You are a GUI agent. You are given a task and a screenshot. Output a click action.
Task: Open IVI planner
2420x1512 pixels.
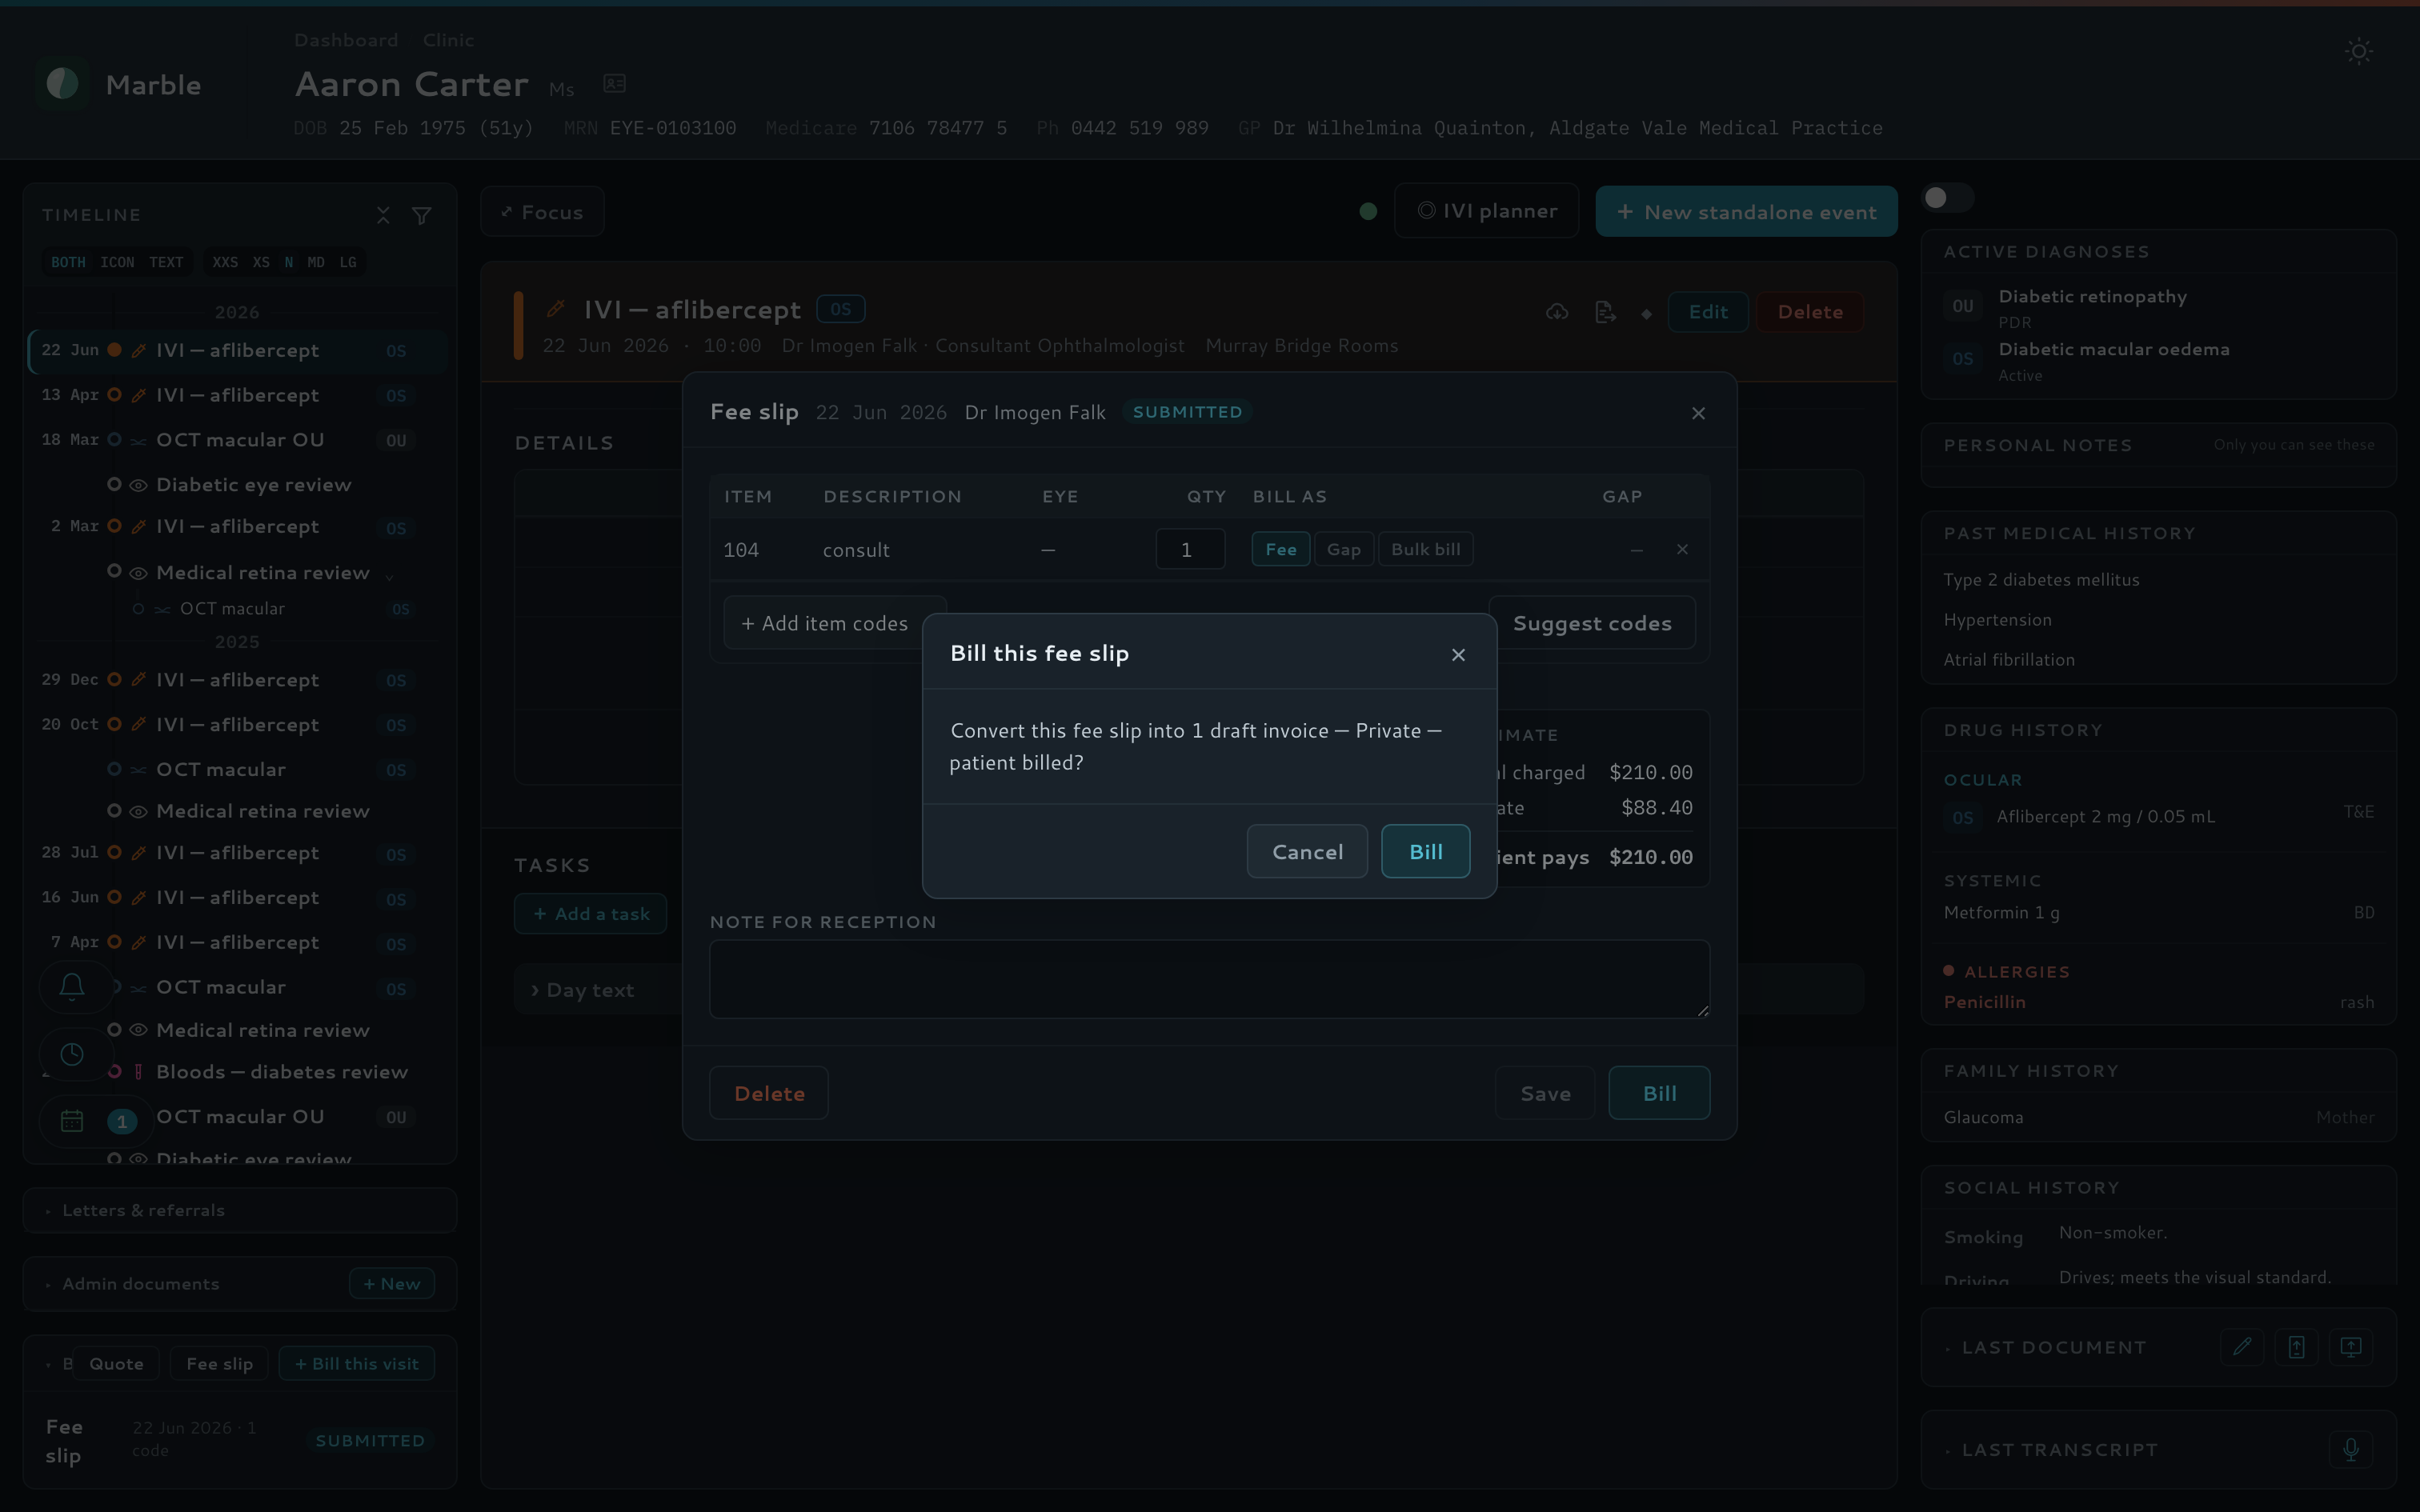[1486, 211]
